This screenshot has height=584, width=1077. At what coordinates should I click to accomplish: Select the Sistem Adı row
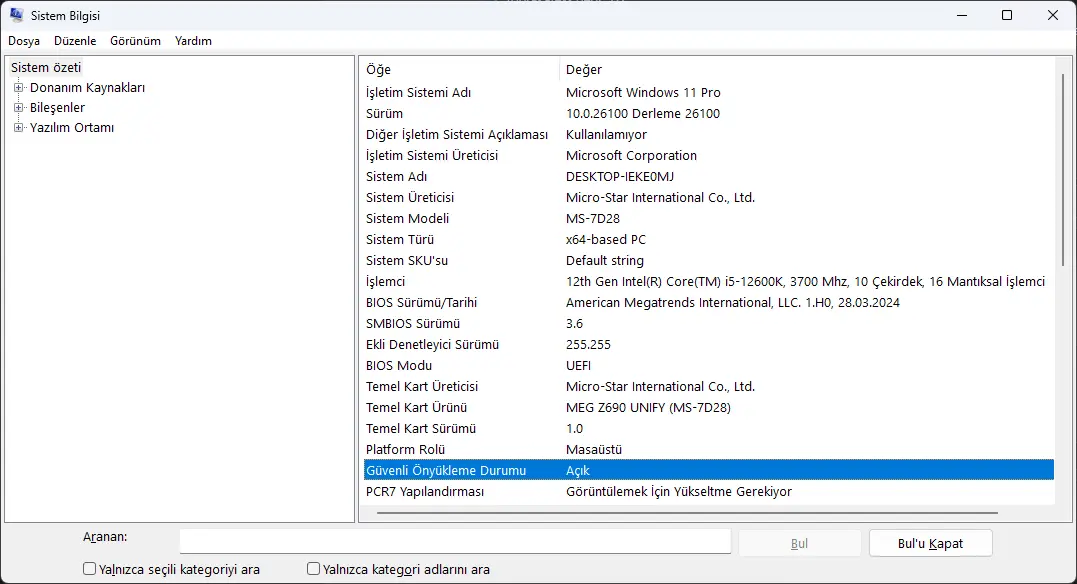pos(709,177)
